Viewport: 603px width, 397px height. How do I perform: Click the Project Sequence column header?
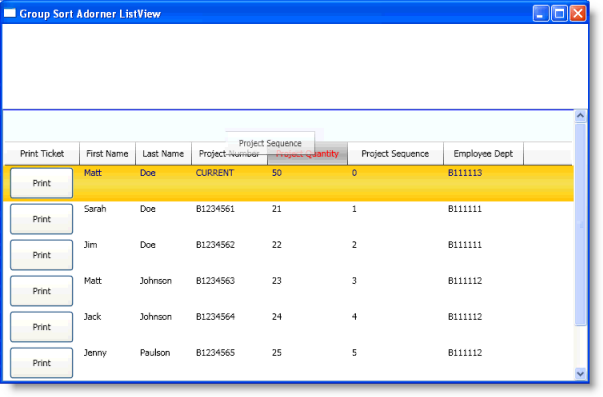coord(395,153)
